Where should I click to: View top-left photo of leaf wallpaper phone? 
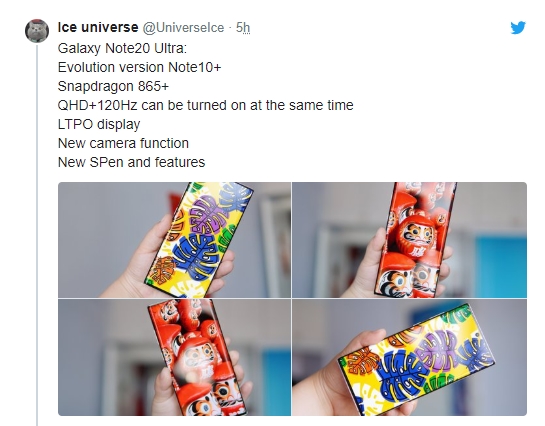click(174, 240)
